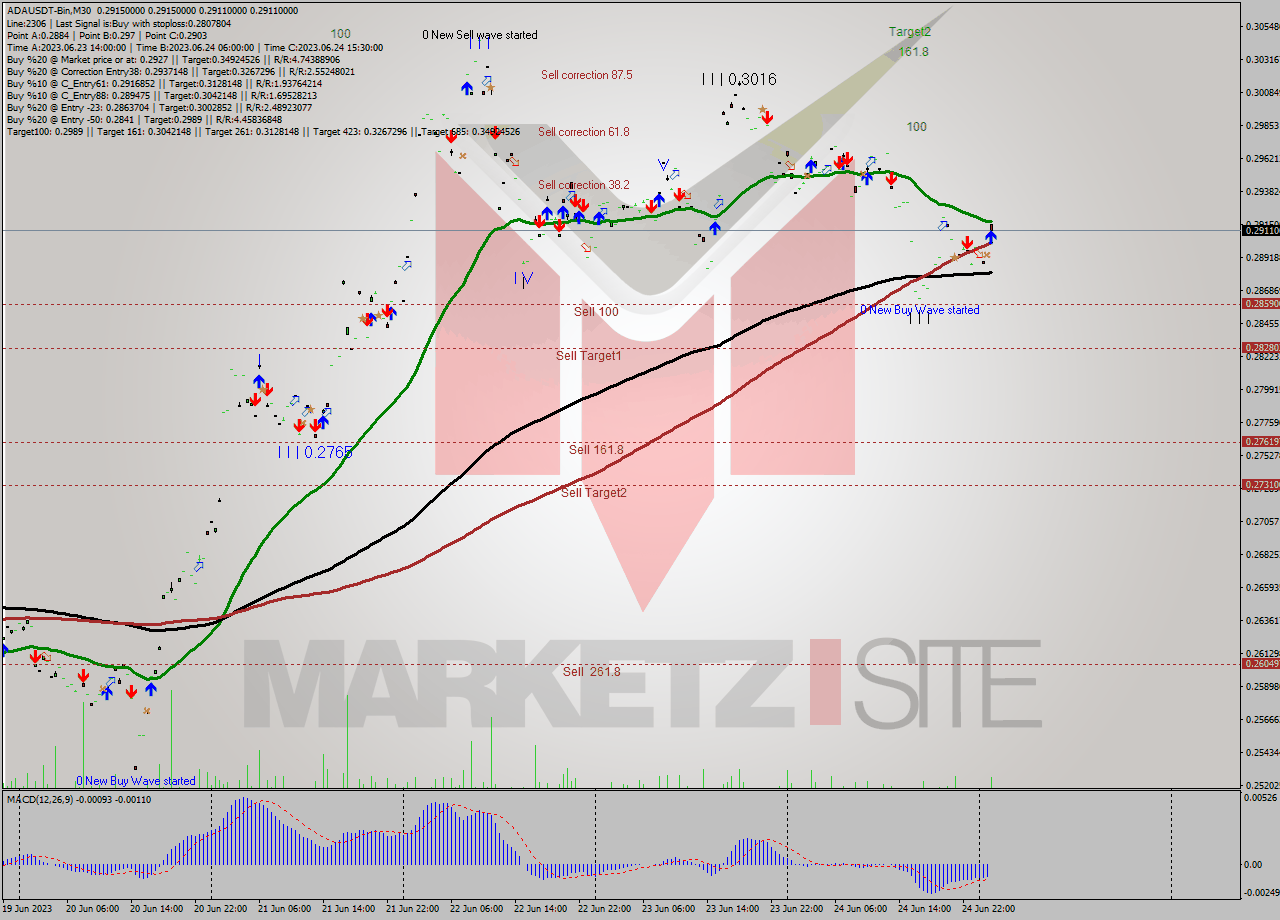Viewport: 1280px width, 920px height.
Task: Click the 0.27057 price axis value
Action: 1262,522
